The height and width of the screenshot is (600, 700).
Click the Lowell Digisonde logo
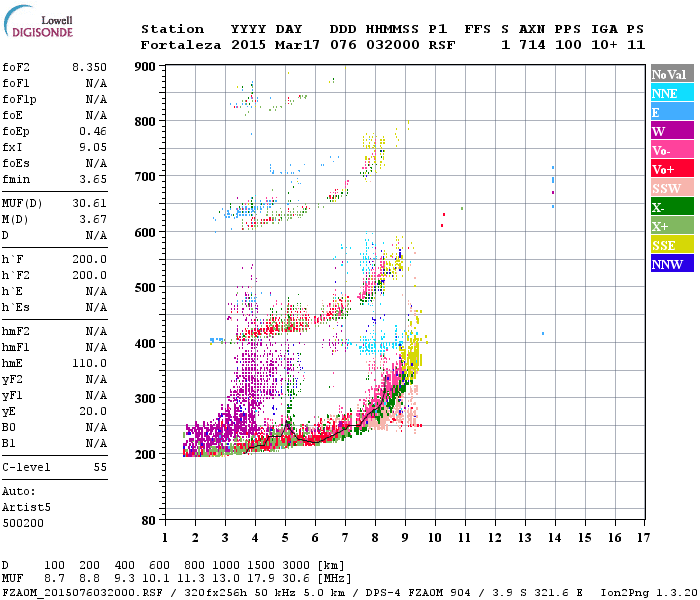[x=38, y=21]
